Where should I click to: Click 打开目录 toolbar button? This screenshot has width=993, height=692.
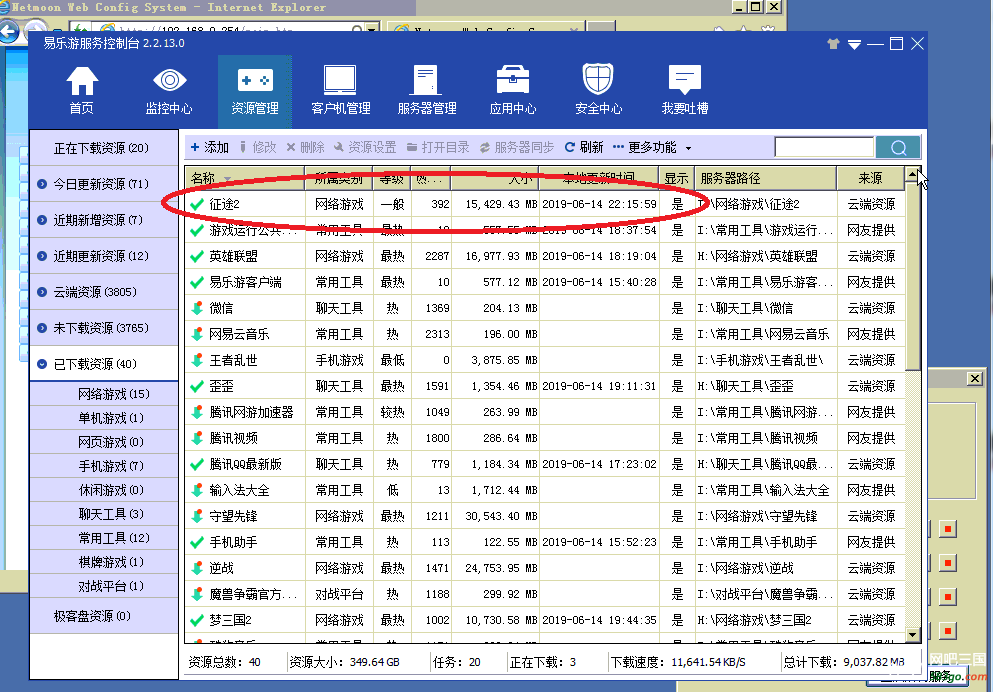tap(438, 148)
